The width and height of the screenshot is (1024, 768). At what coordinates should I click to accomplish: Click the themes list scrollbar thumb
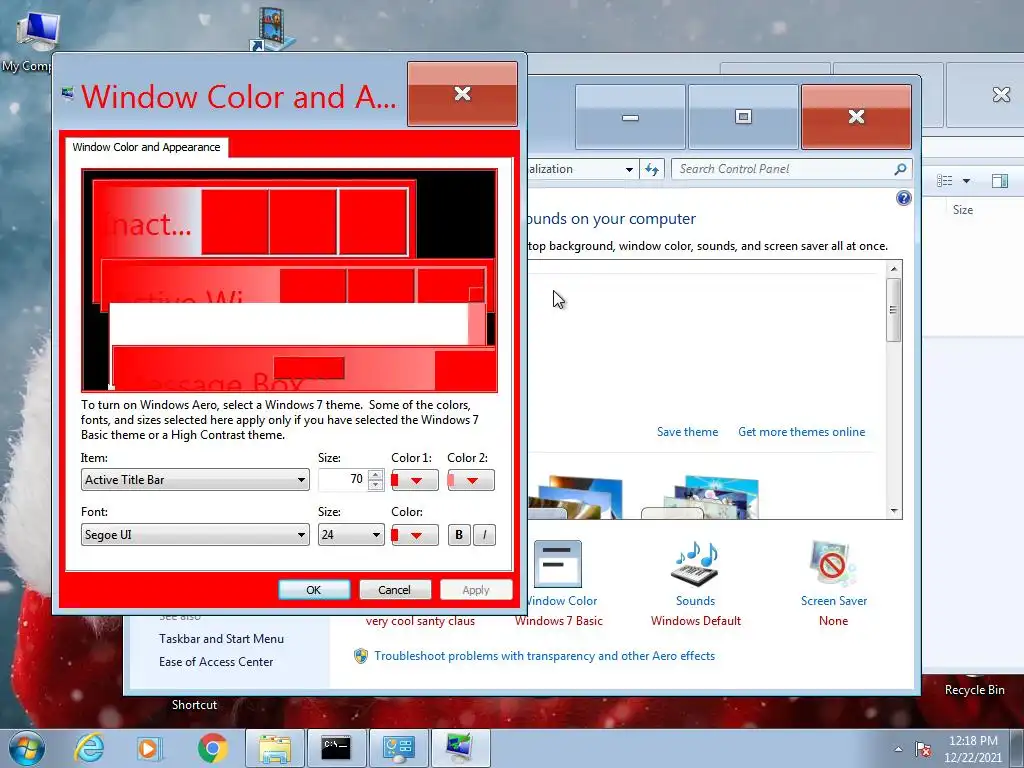click(x=893, y=310)
